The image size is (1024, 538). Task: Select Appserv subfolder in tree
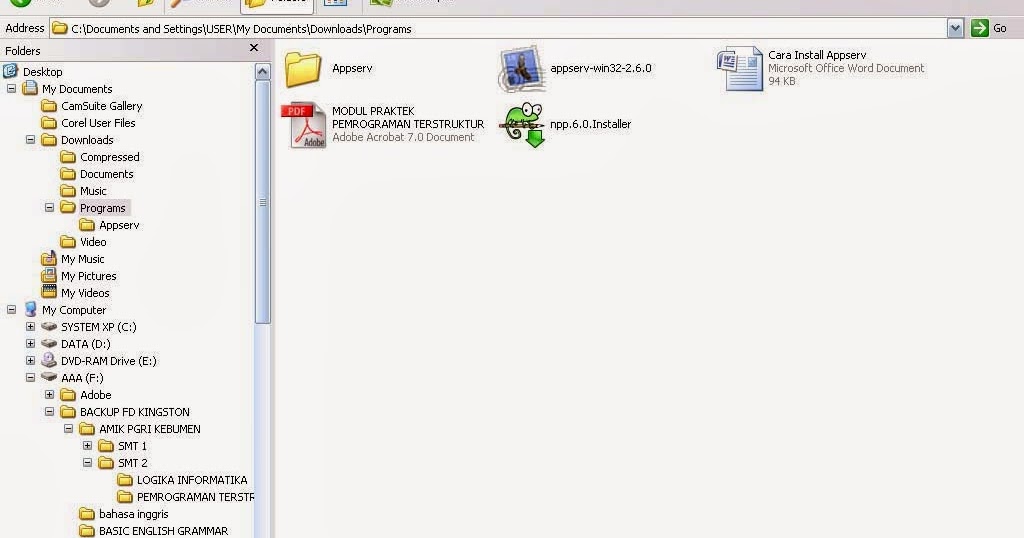click(x=109, y=225)
